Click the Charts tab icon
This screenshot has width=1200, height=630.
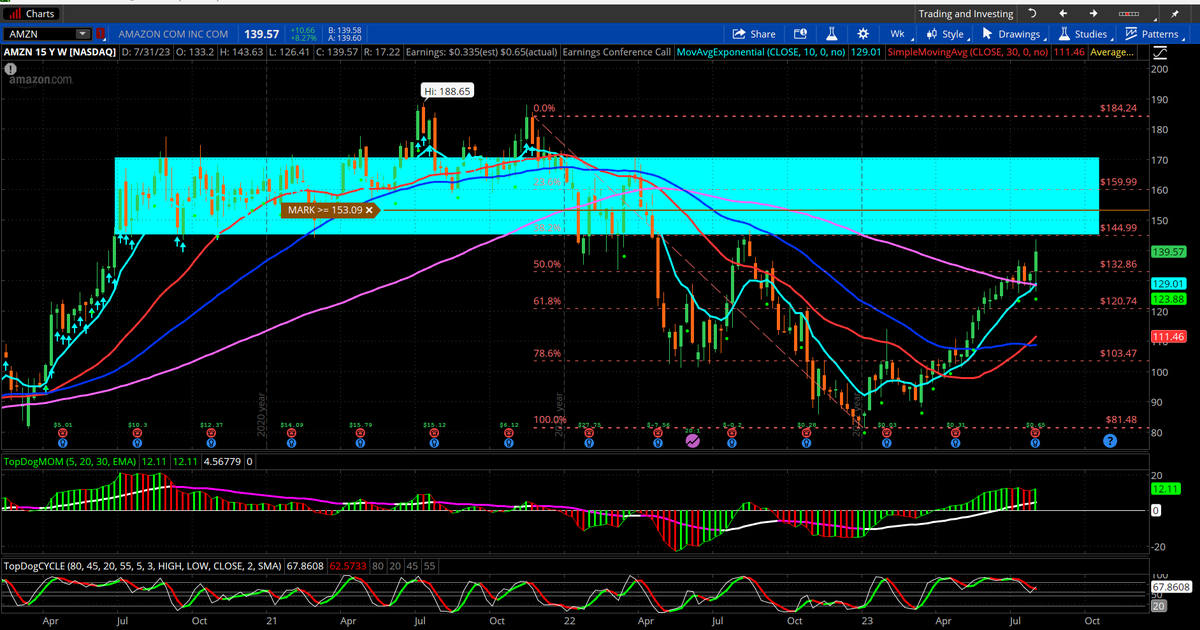tap(15, 13)
